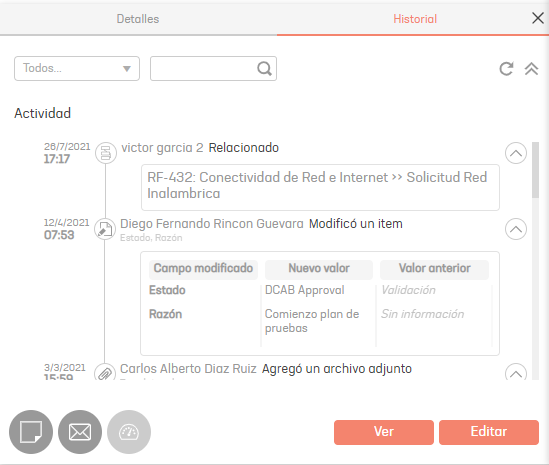The height and width of the screenshot is (465, 549).
Task: Click the Modificó un item edit timeline icon
Action: coord(105,229)
